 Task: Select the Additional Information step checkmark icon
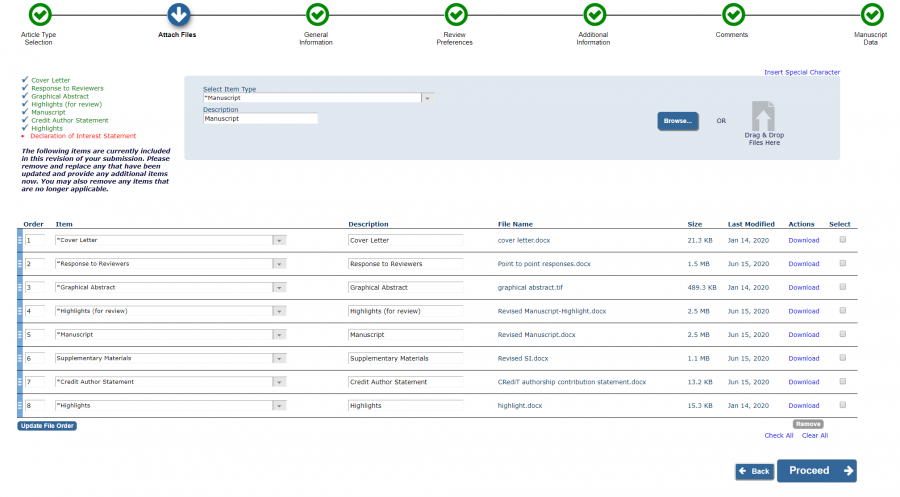[594, 15]
